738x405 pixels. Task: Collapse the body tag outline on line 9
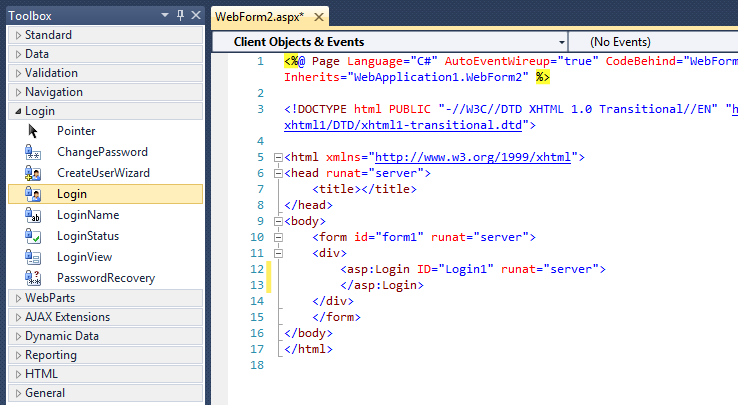point(278,222)
